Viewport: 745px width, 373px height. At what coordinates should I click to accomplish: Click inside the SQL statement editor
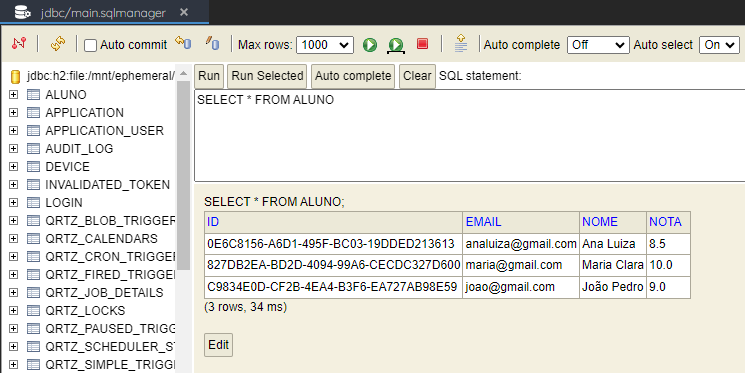click(469, 135)
